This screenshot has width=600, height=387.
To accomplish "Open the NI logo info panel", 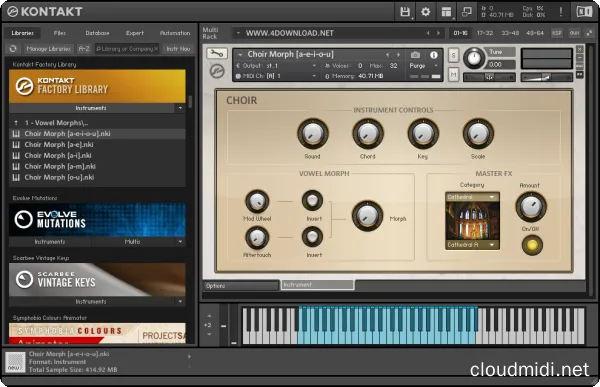I will [x=584, y=12].
